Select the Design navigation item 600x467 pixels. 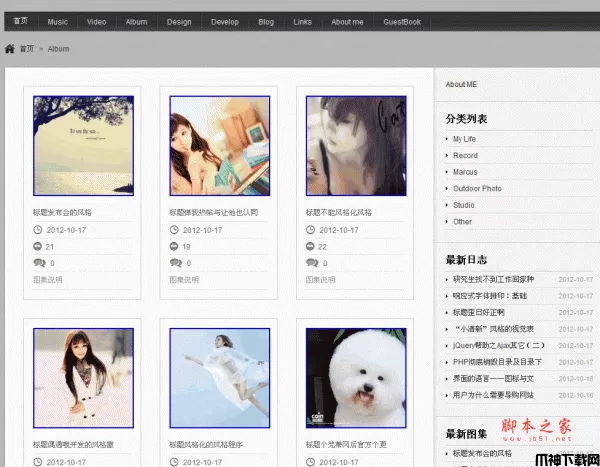(x=179, y=21)
